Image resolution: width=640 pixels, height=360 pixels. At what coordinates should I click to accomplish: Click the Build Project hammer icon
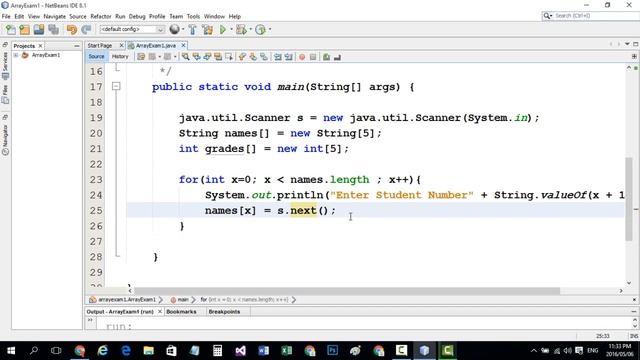coord(192,29)
